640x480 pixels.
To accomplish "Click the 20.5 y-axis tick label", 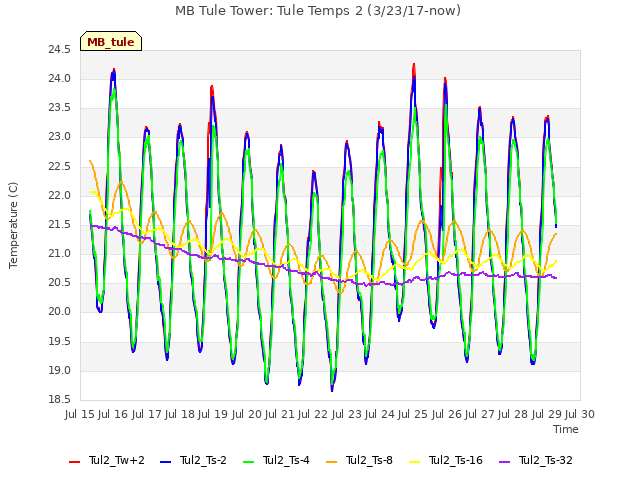I will point(60,282).
